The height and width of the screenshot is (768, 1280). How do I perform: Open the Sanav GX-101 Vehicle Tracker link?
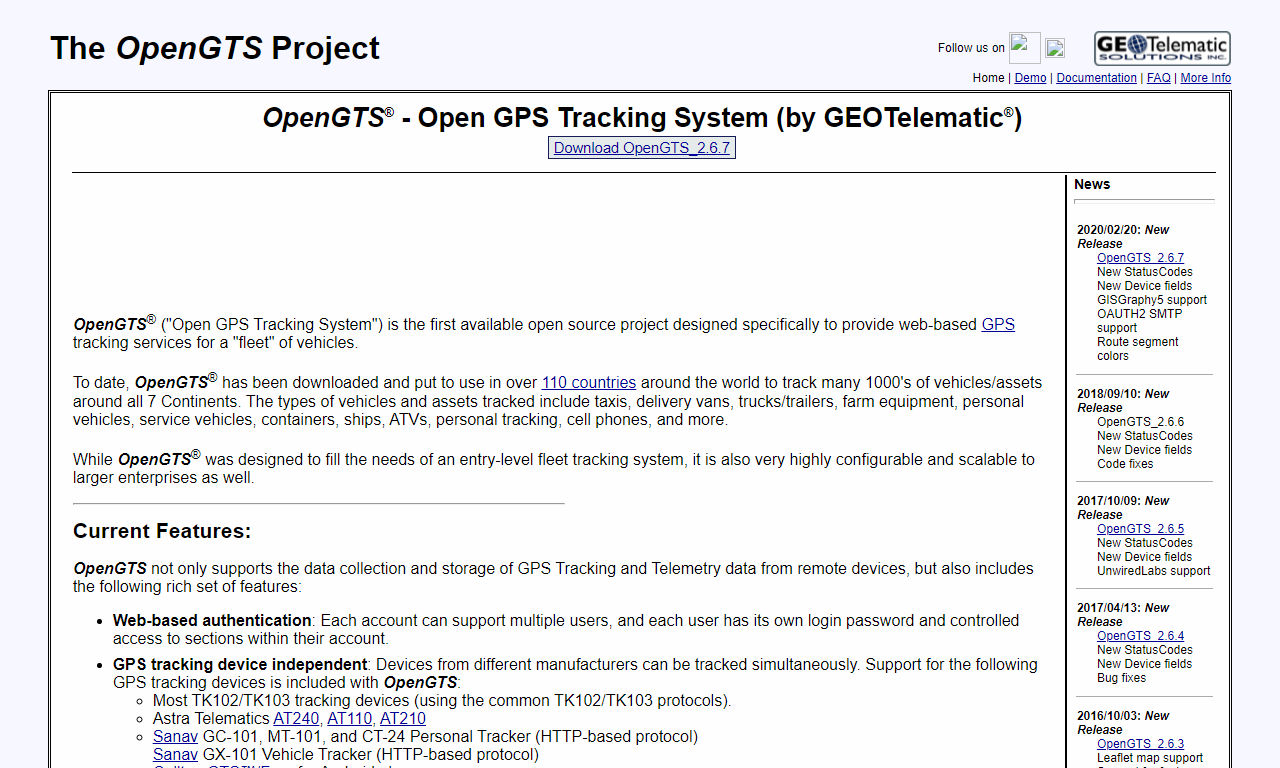click(175, 755)
